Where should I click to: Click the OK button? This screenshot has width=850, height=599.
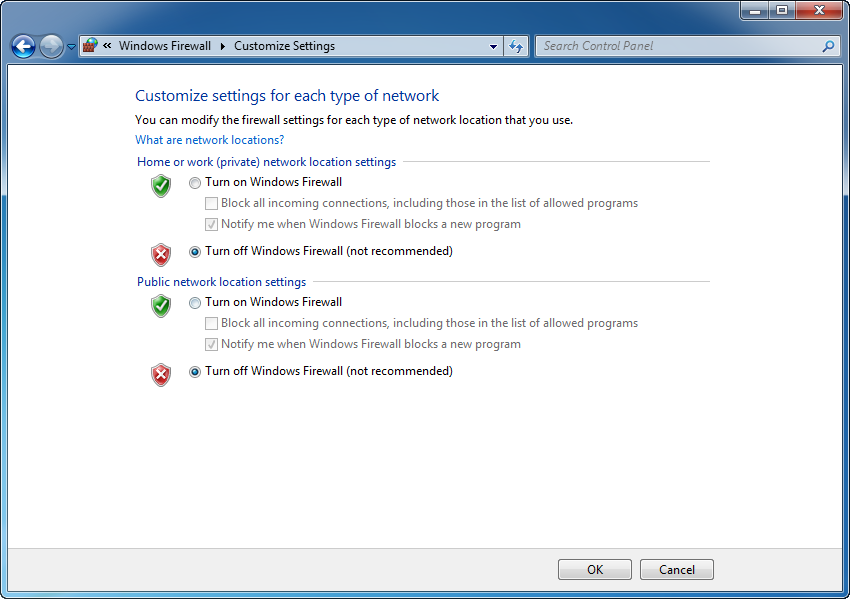coord(594,569)
